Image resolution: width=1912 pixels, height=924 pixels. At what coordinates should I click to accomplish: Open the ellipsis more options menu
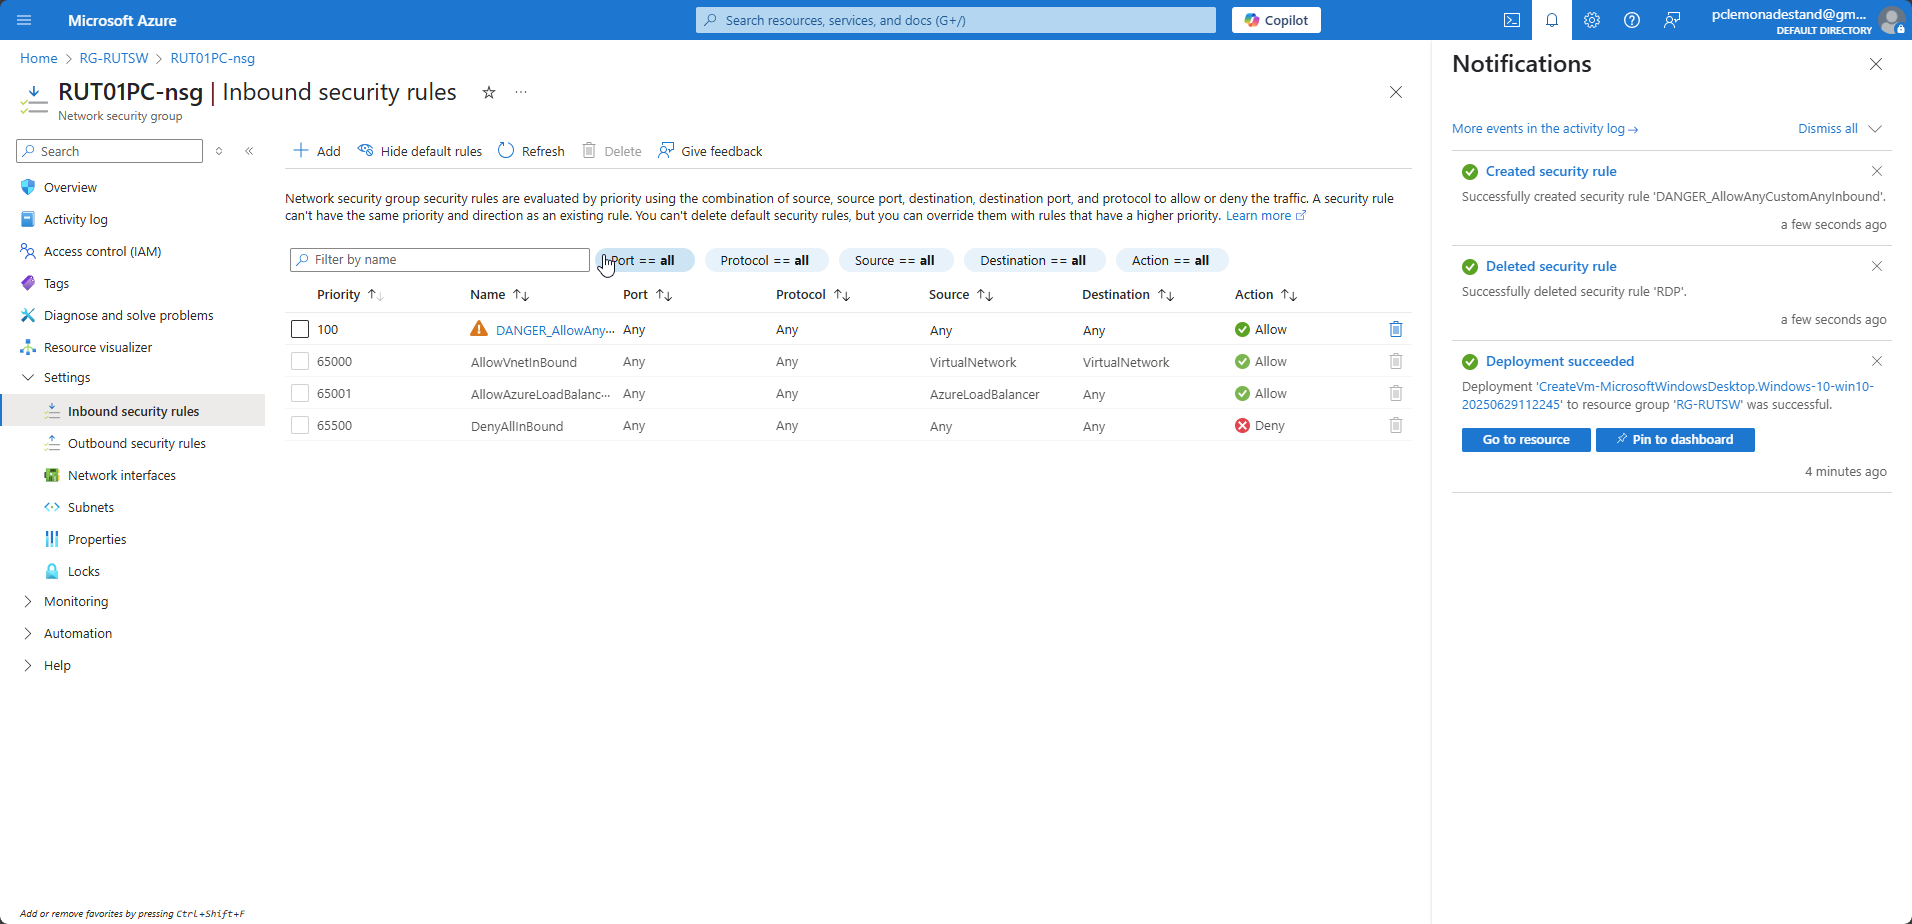point(521,92)
